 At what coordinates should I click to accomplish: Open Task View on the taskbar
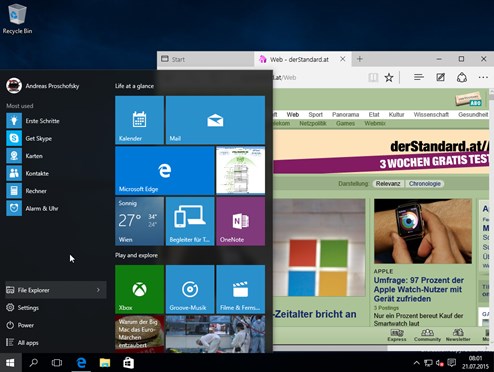(57, 363)
